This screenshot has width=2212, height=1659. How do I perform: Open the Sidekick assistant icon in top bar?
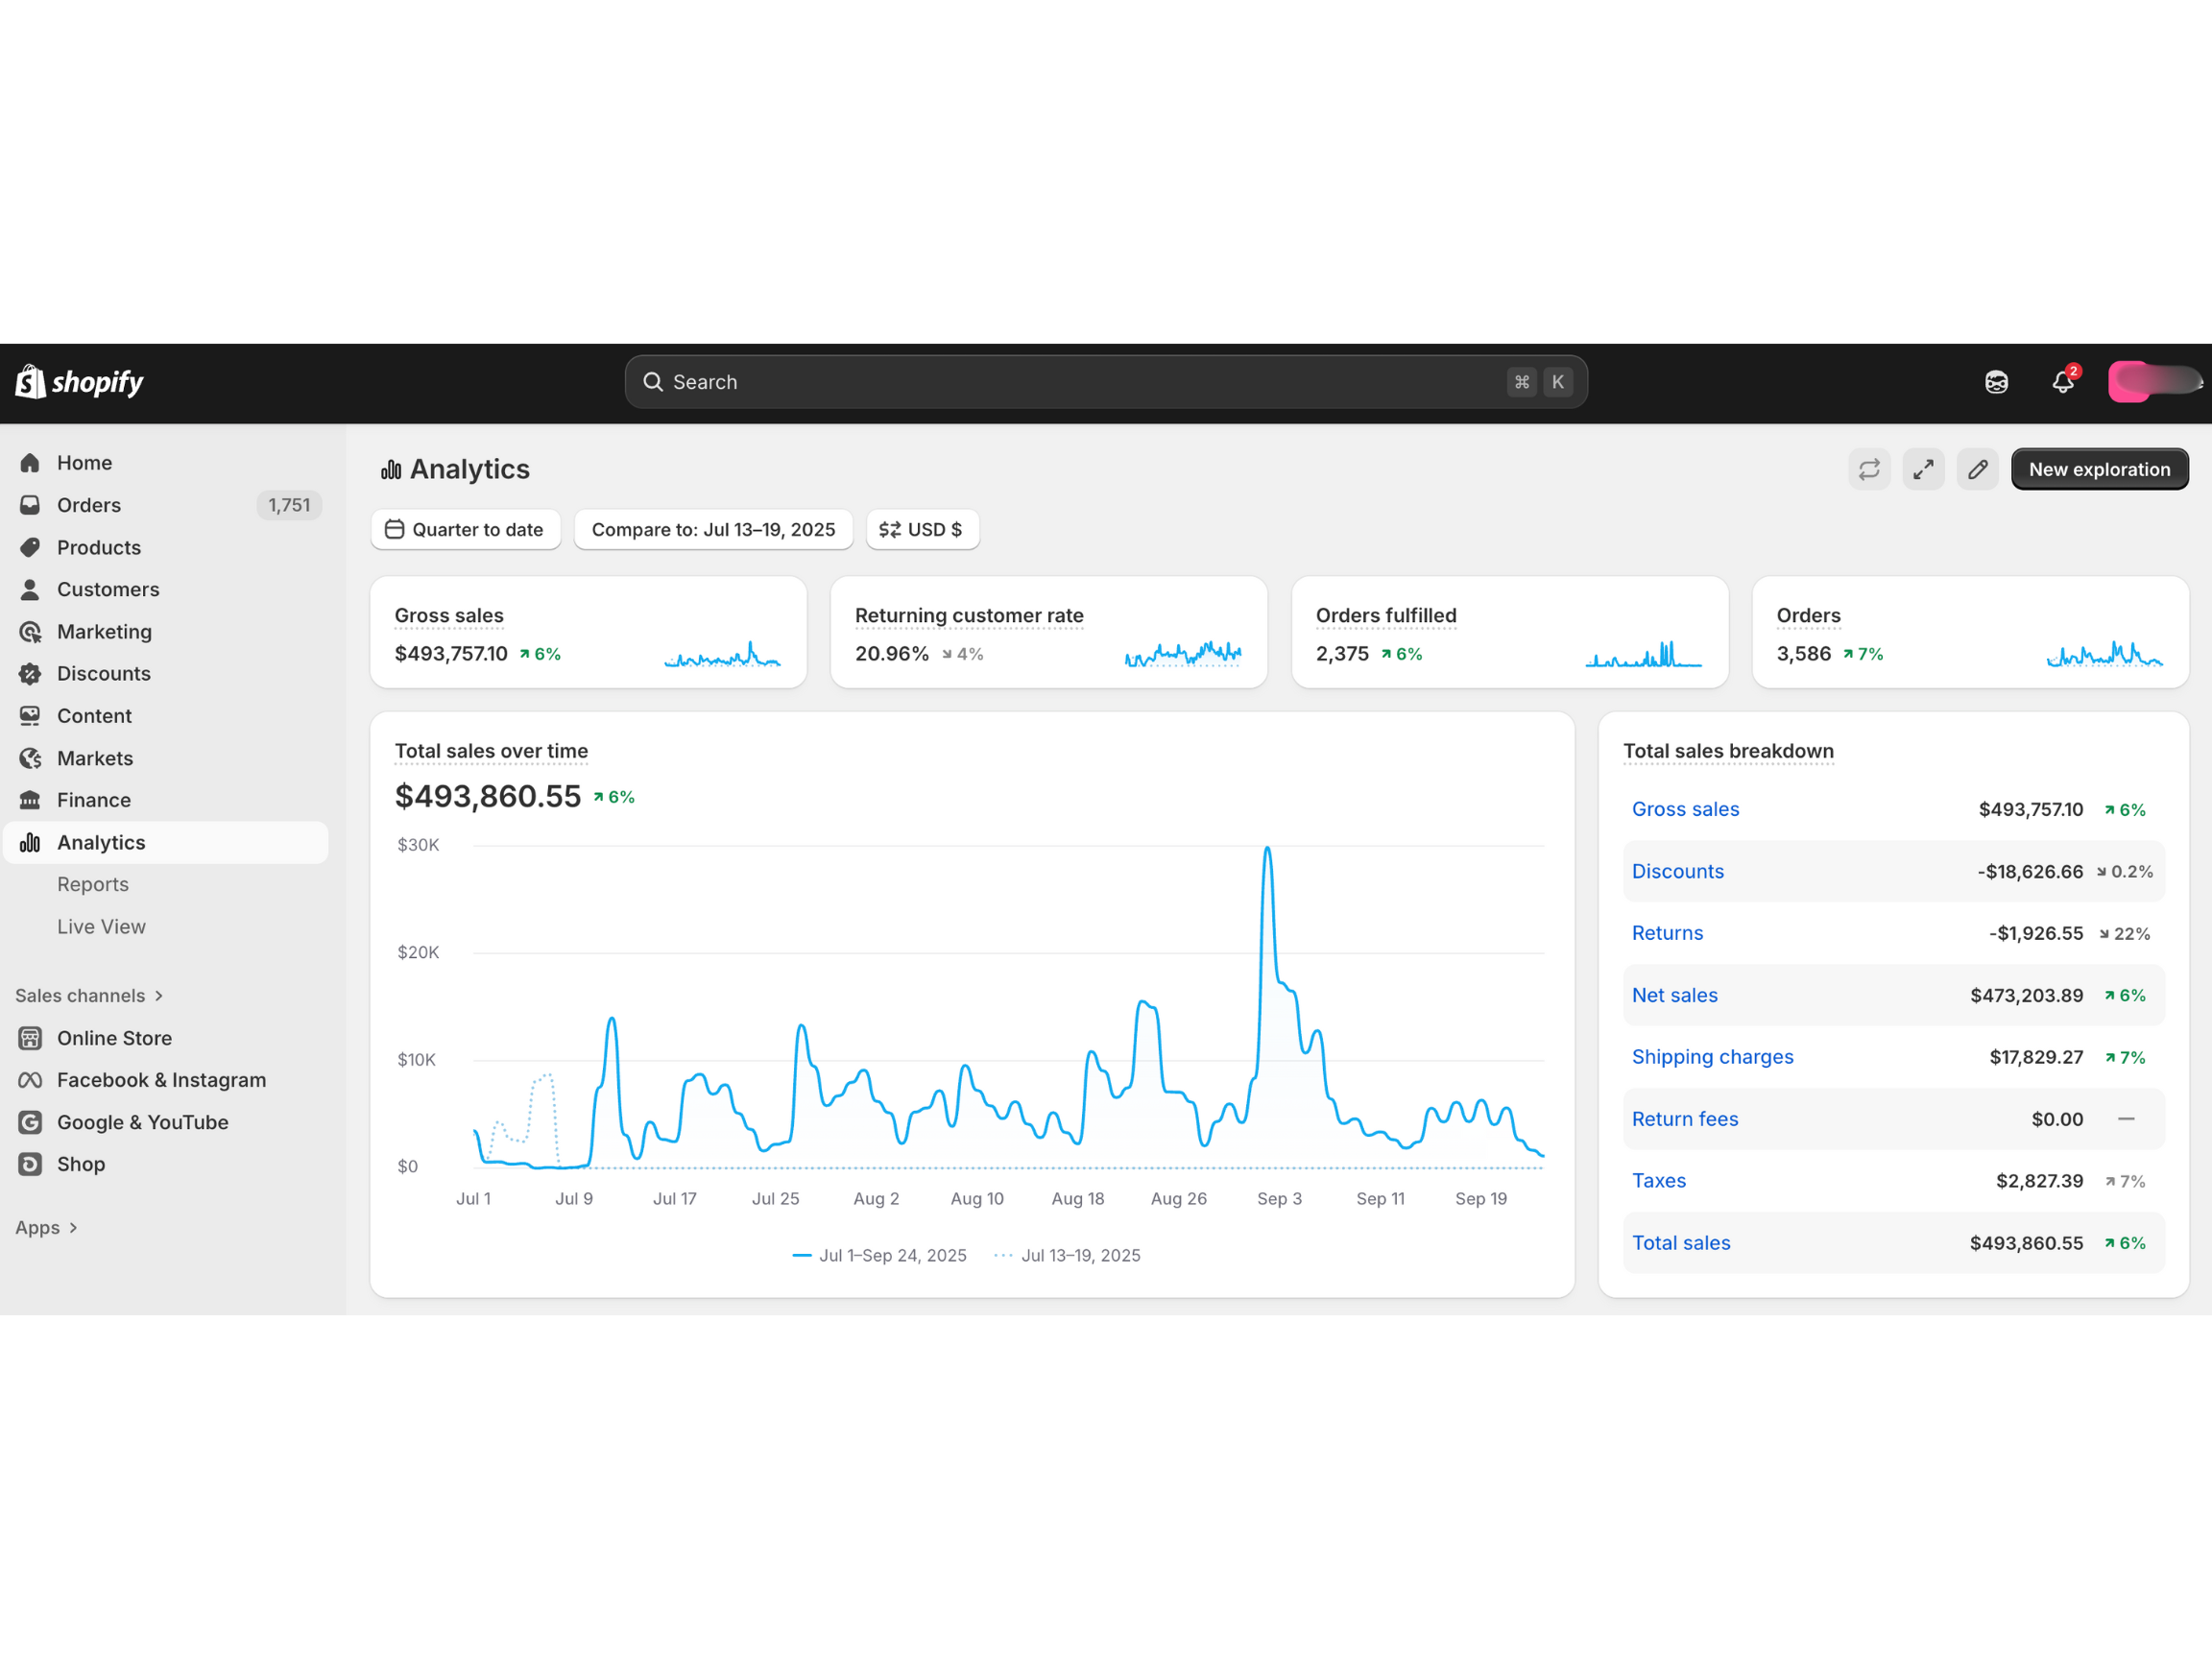(x=1996, y=382)
